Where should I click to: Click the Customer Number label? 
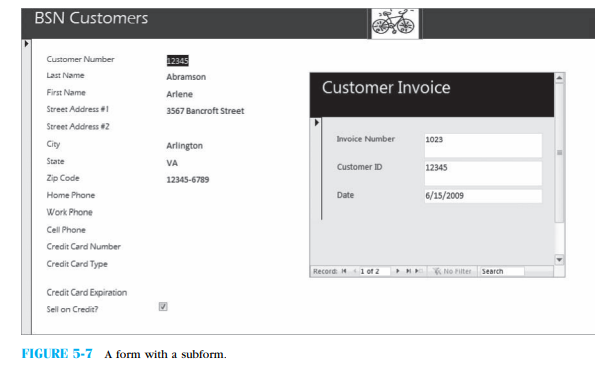pyautogui.click(x=80, y=59)
